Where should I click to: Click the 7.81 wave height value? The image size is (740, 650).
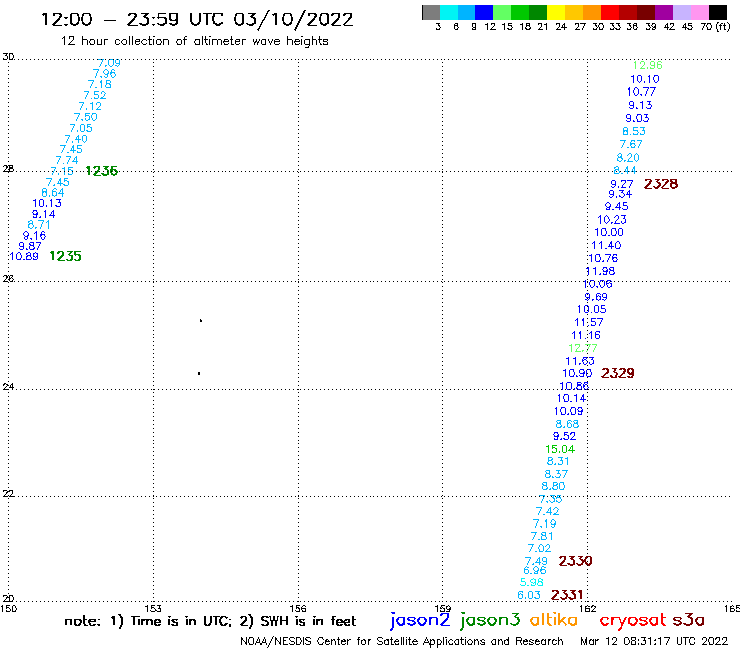pyautogui.click(x=542, y=537)
